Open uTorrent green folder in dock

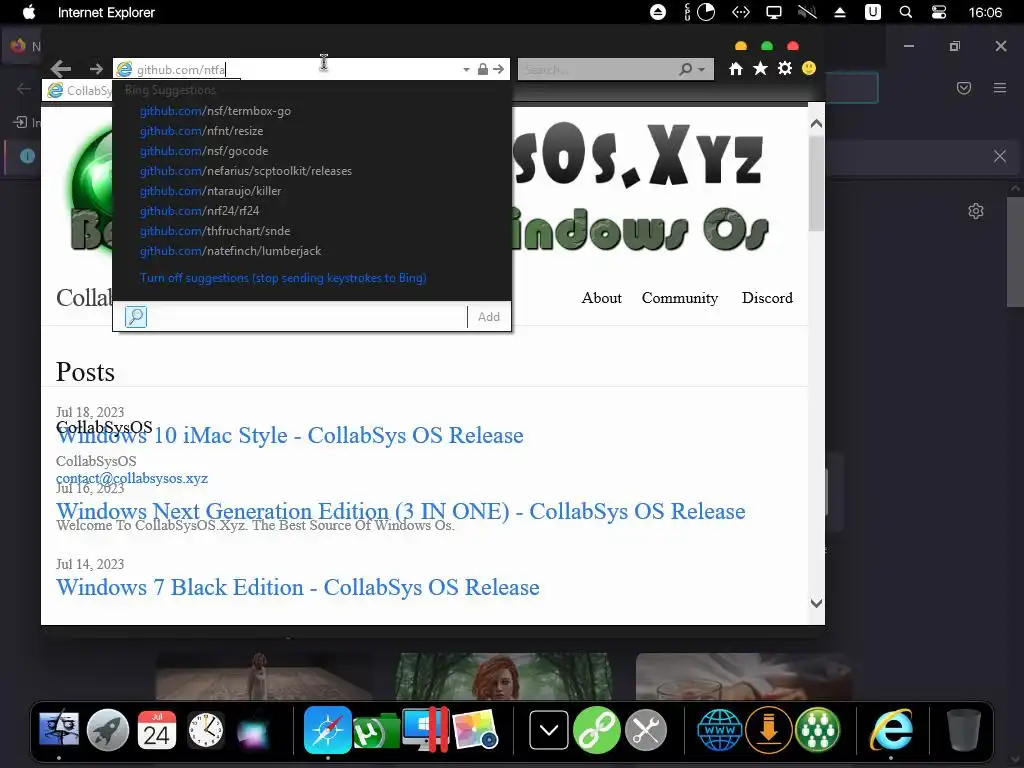[376, 731]
